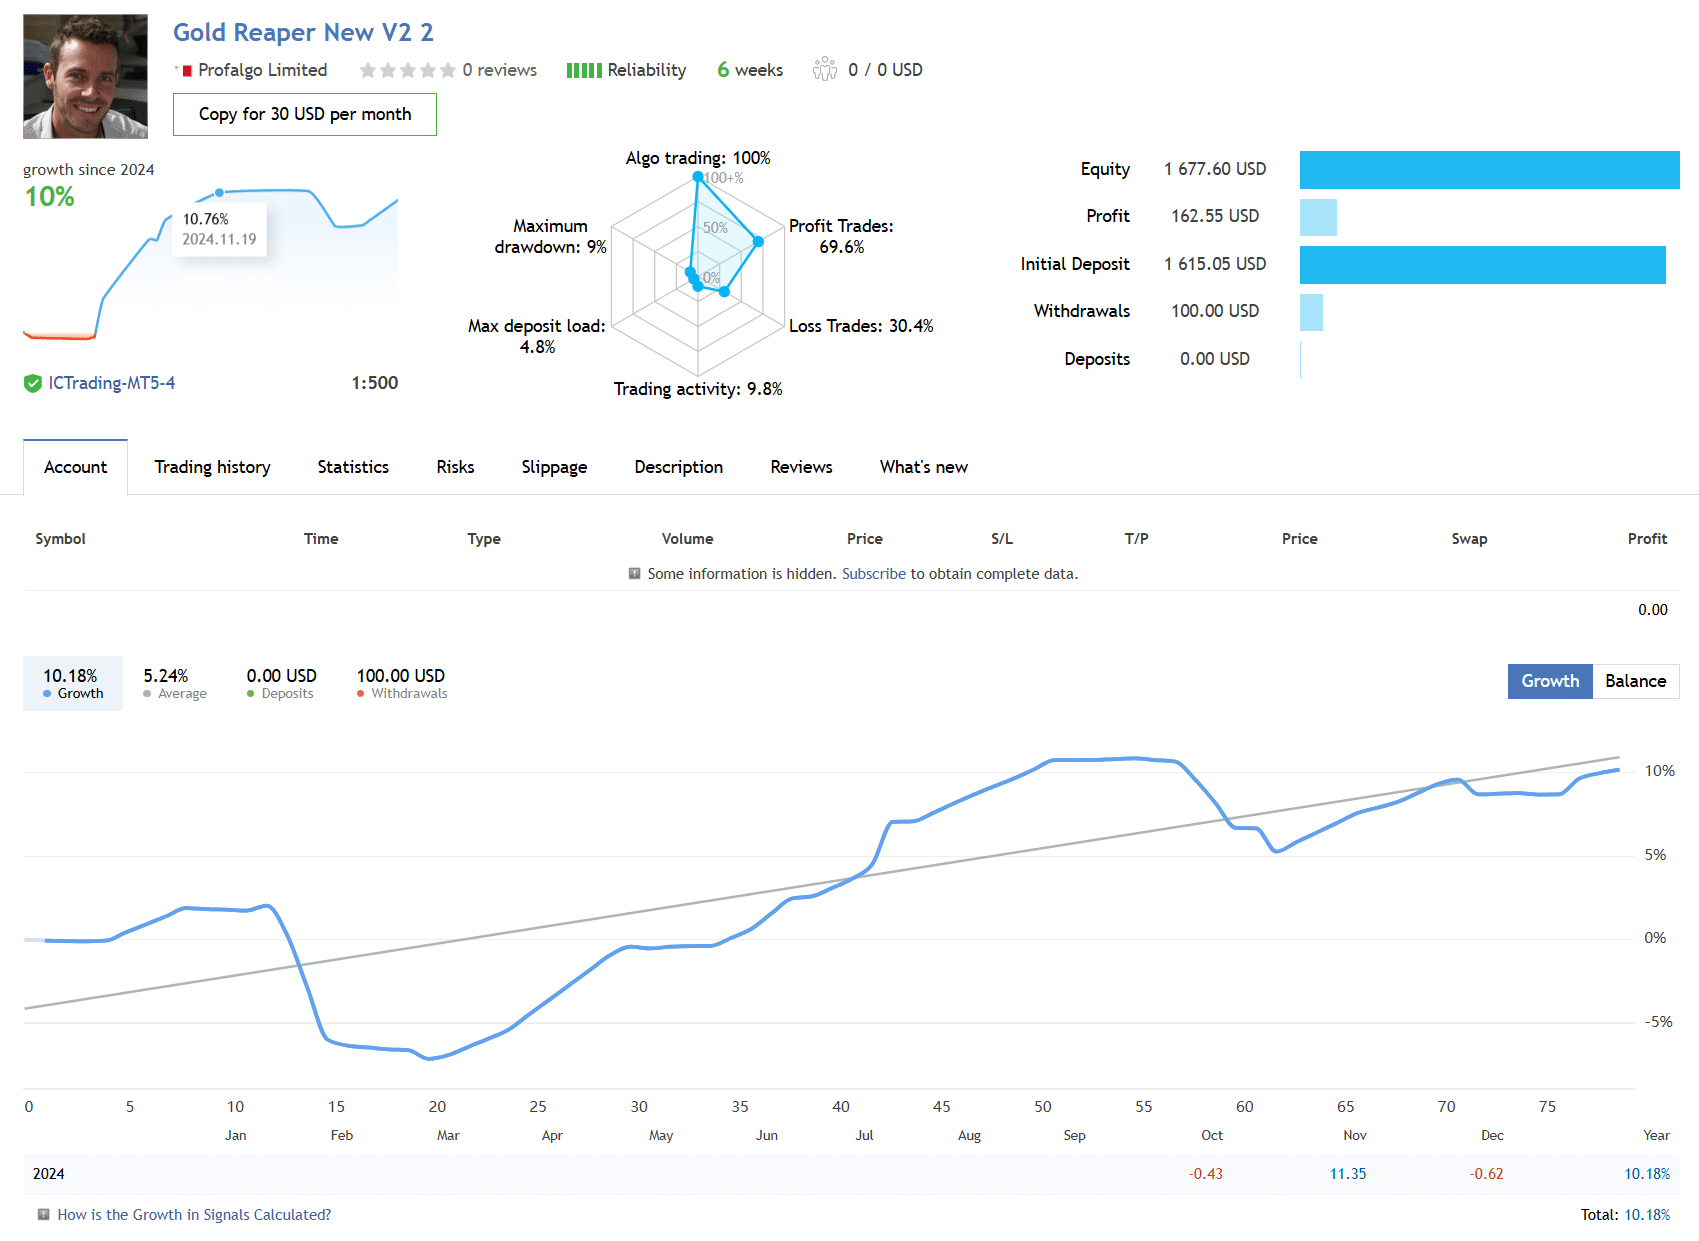Follow the Subscribe link
1699x1241 pixels.
pyautogui.click(x=873, y=574)
